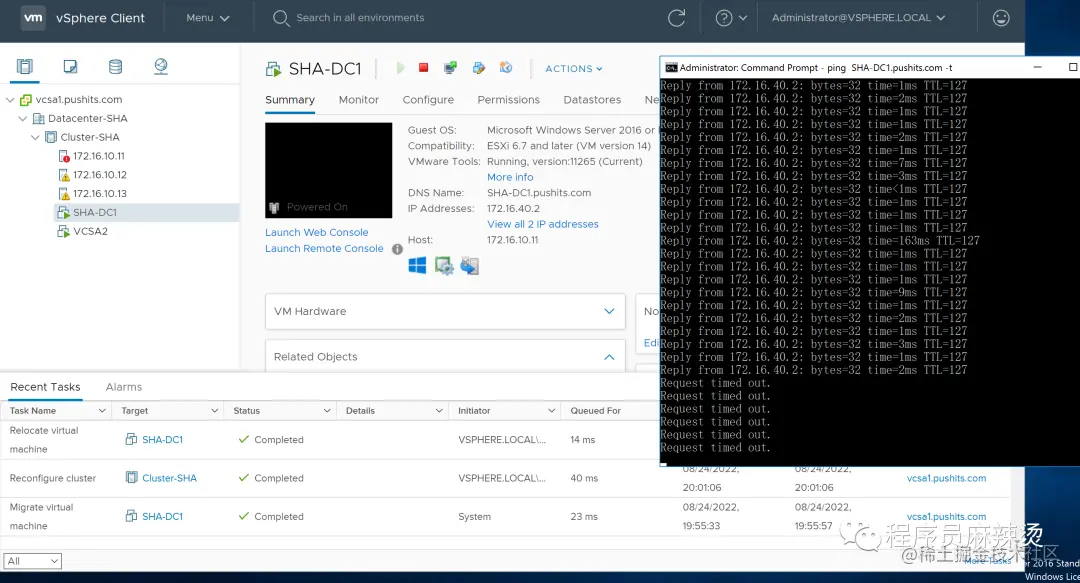Switch to the Recent Tasks tab
The height and width of the screenshot is (583, 1080).
(45, 387)
